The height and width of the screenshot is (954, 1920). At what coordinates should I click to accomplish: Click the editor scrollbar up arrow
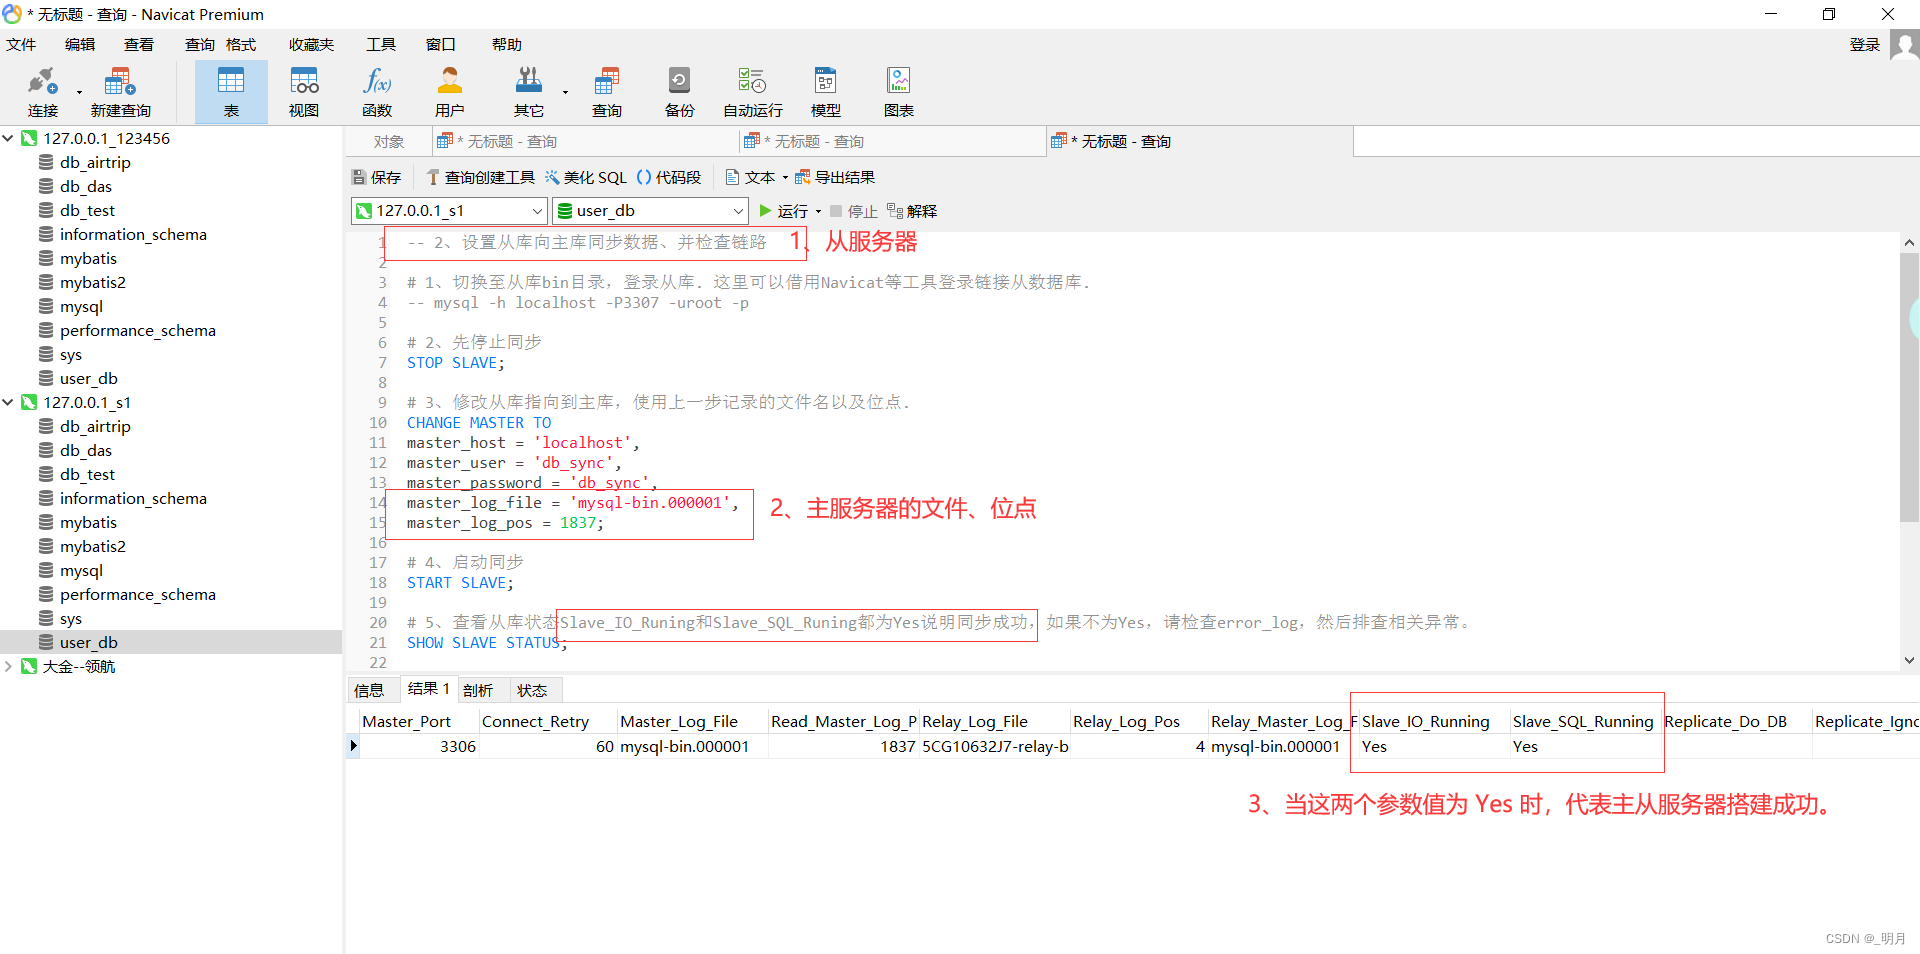click(x=1909, y=242)
